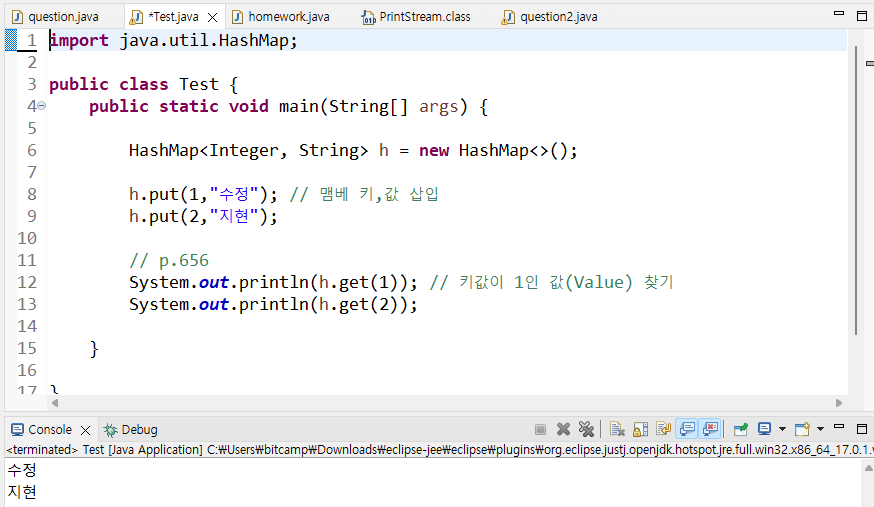Click line 1 import statement
Viewport: 874px width, 507px height.
(173, 40)
